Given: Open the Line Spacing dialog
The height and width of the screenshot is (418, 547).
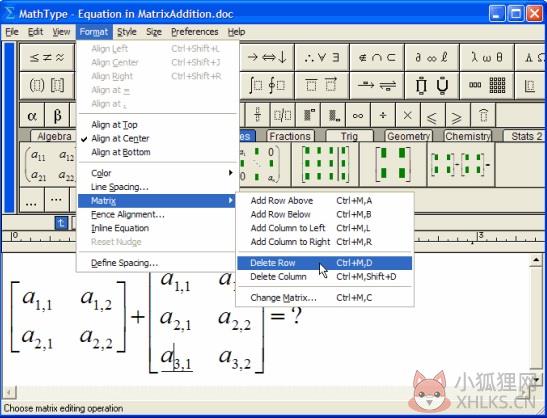Looking at the screenshot, I should coord(156,187).
